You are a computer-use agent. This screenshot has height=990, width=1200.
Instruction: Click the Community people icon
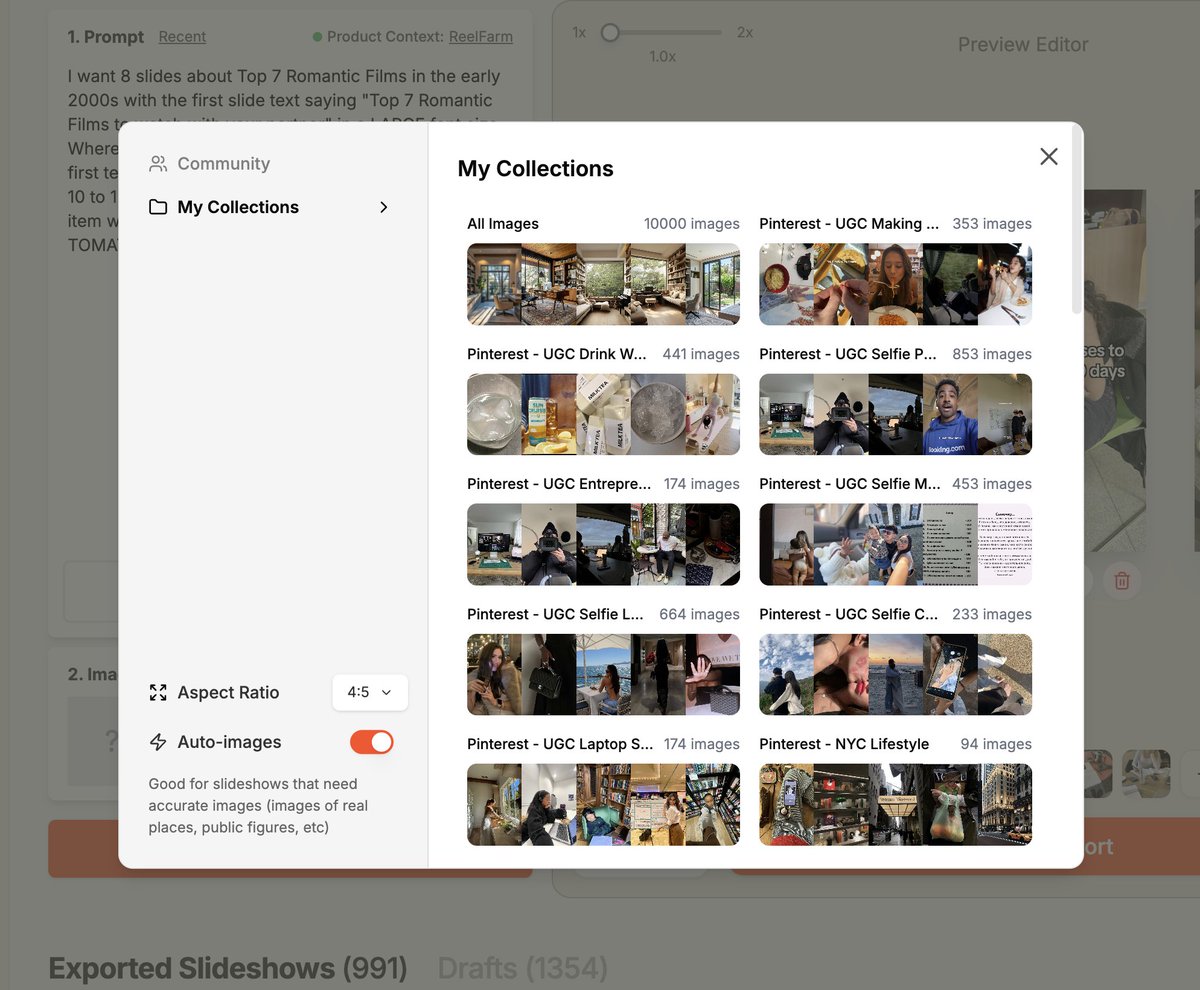[x=158, y=164]
